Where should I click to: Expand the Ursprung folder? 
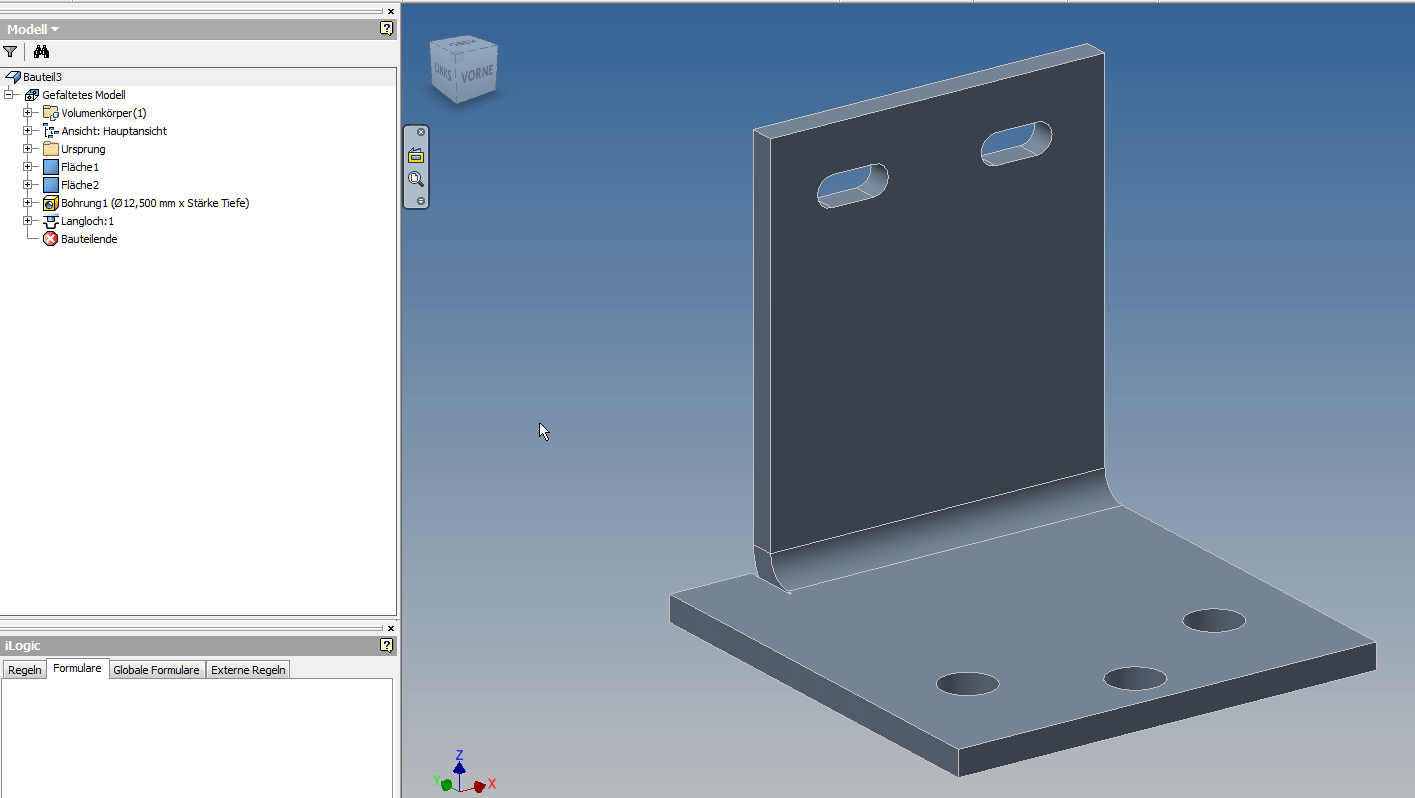click(x=28, y=149)
